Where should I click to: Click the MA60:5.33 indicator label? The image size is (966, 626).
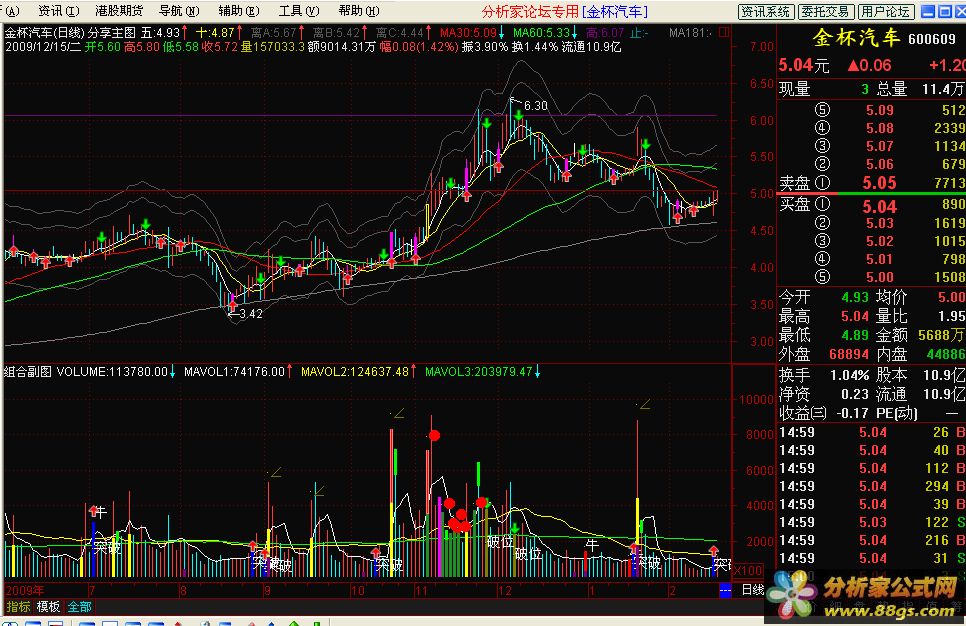tap(542, 33)
